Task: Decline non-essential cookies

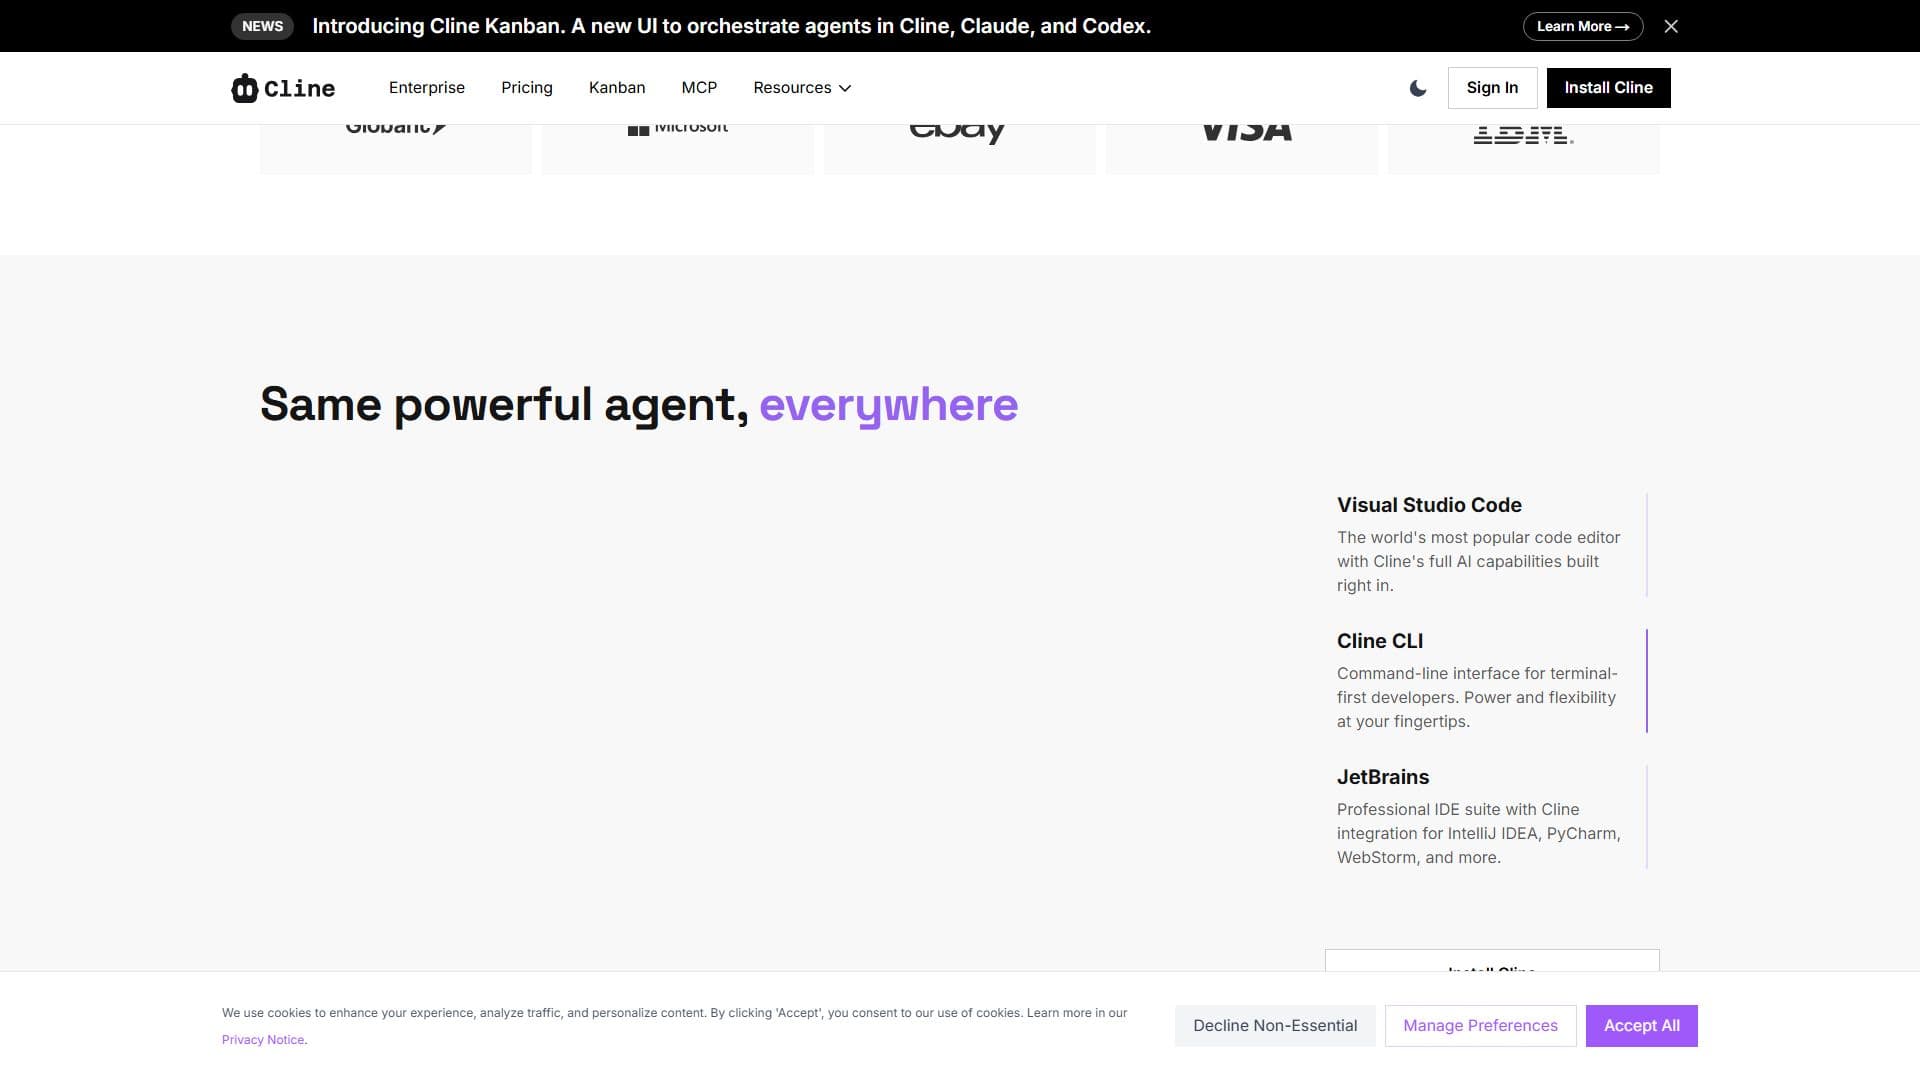Action: [x=1275, y=1026]
